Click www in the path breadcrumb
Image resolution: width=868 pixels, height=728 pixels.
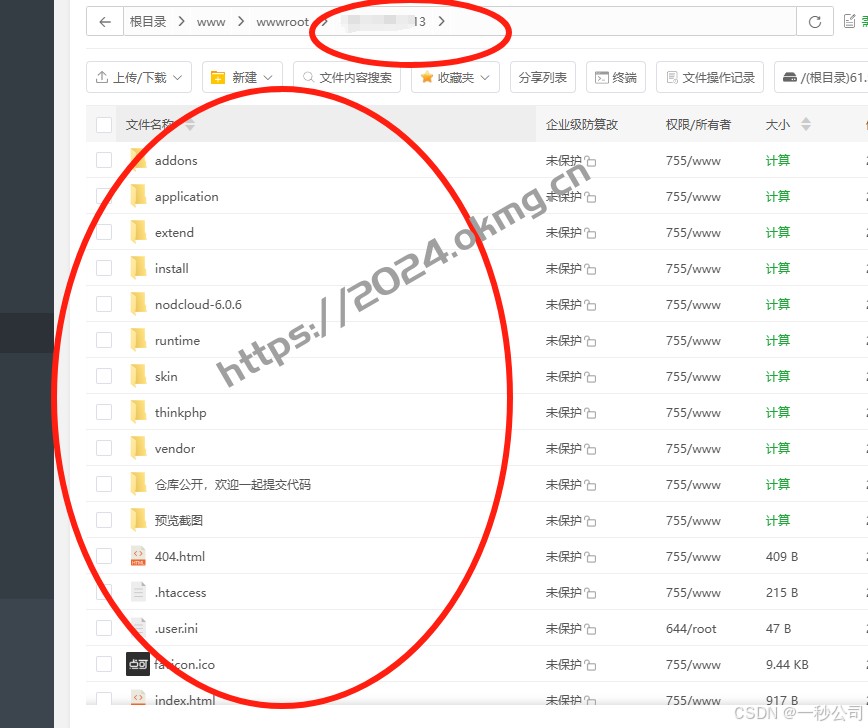pos(211,21)
